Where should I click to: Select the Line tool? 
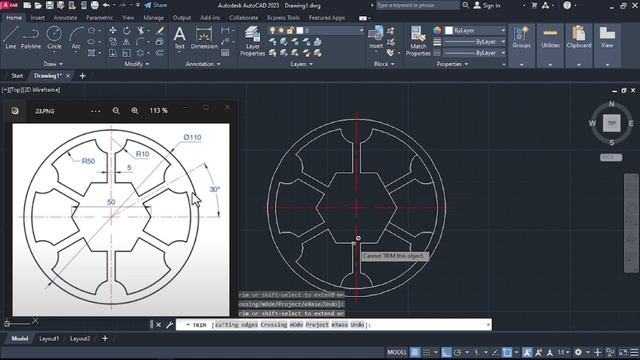[x=11, y=38]
